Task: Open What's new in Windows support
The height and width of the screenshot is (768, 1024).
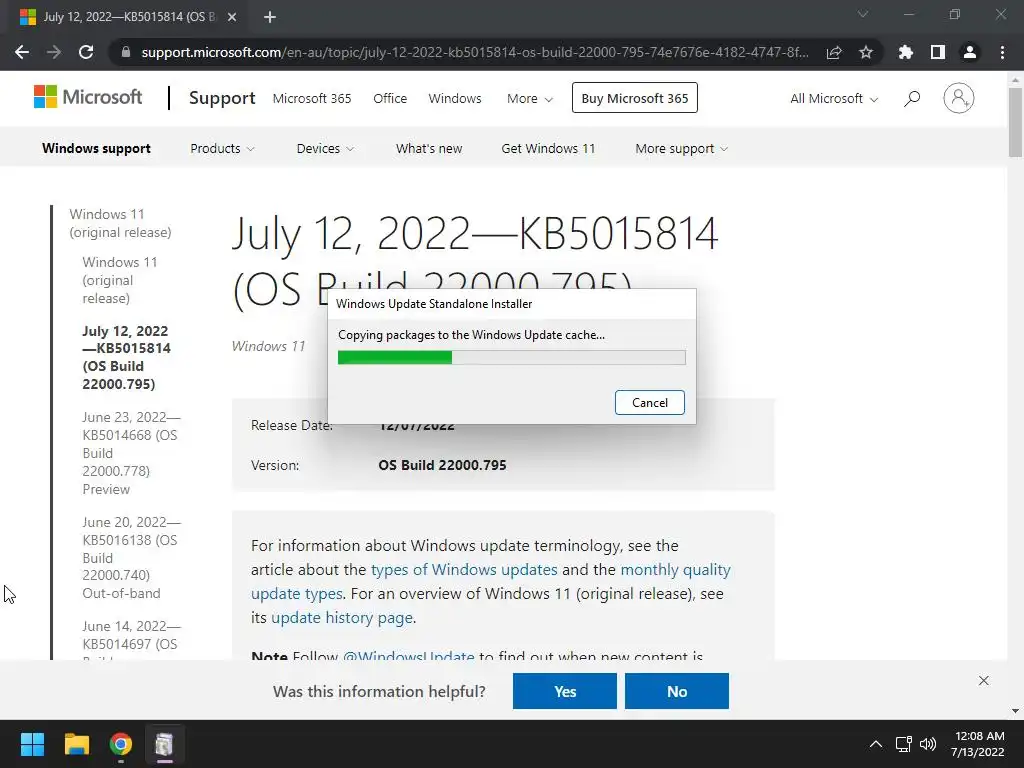Action: tap(428, 148)
